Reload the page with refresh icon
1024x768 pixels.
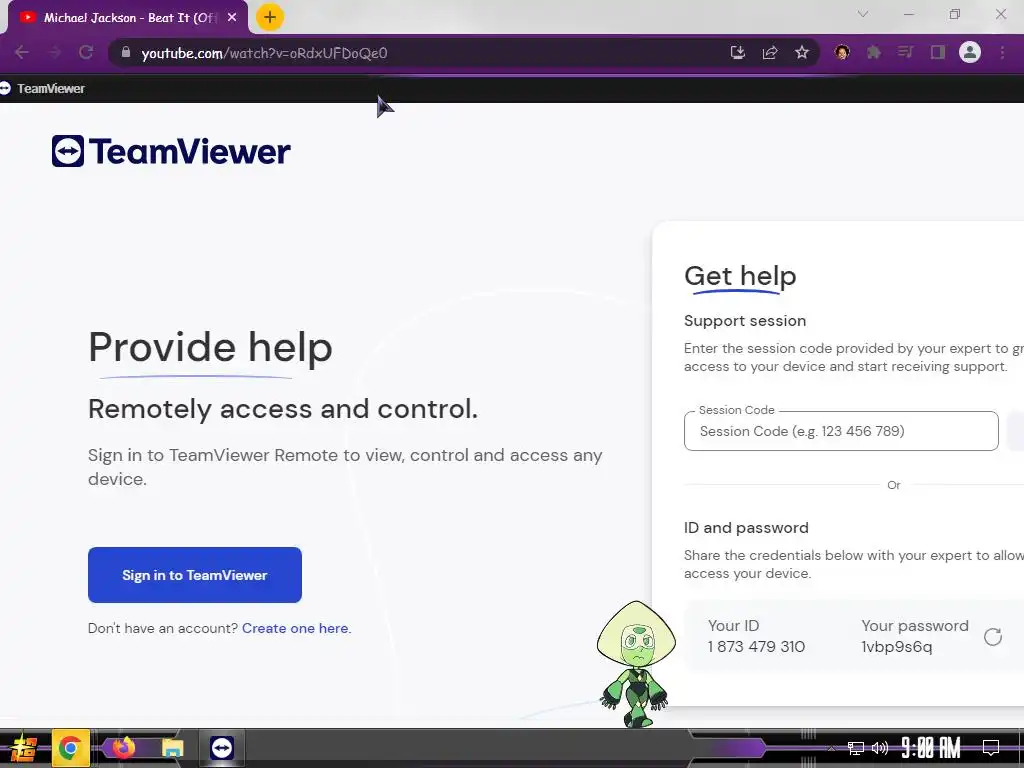[86, 52]
